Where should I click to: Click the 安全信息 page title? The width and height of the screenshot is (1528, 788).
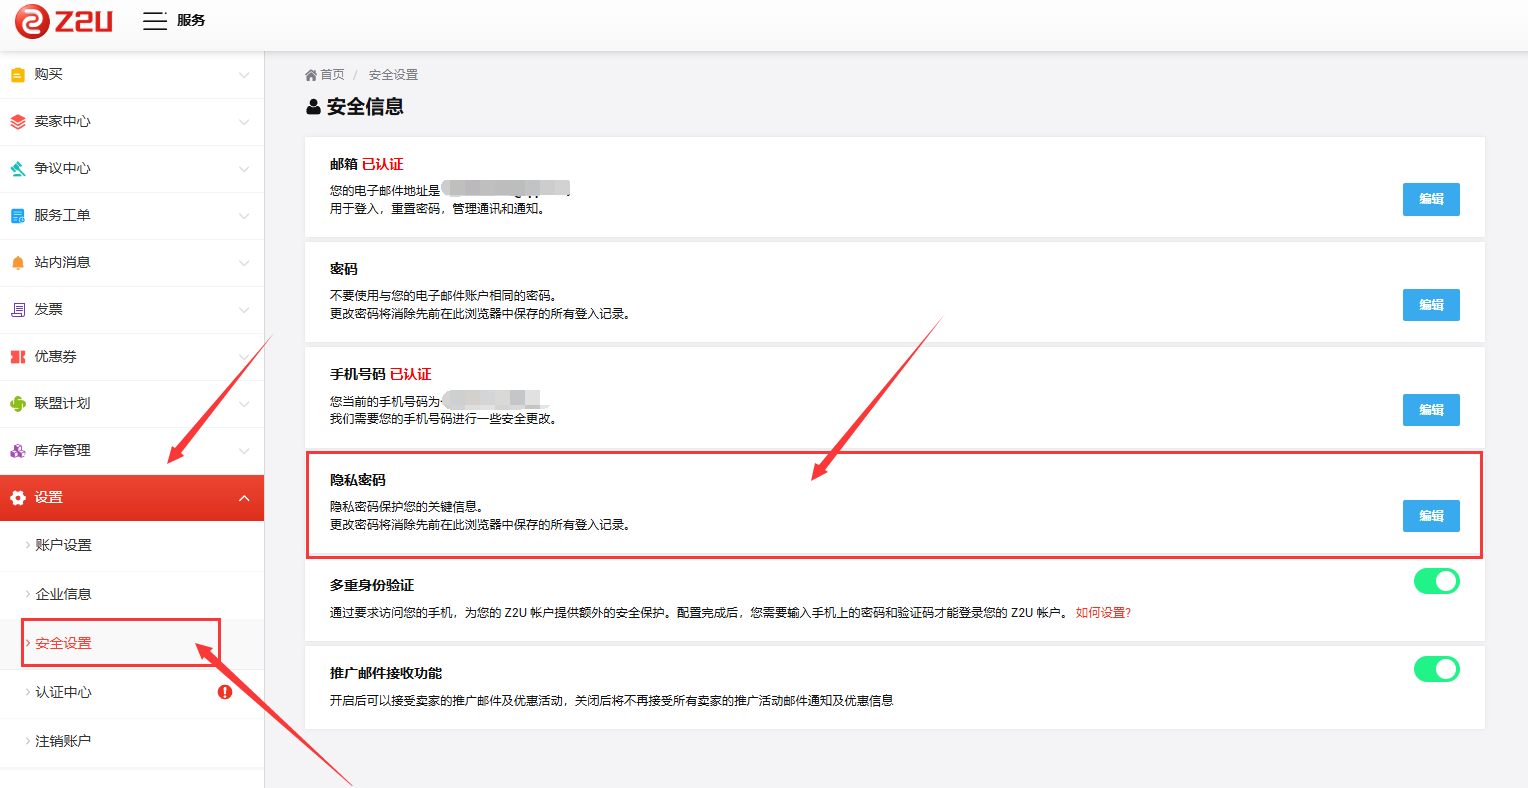pos(365,107)
